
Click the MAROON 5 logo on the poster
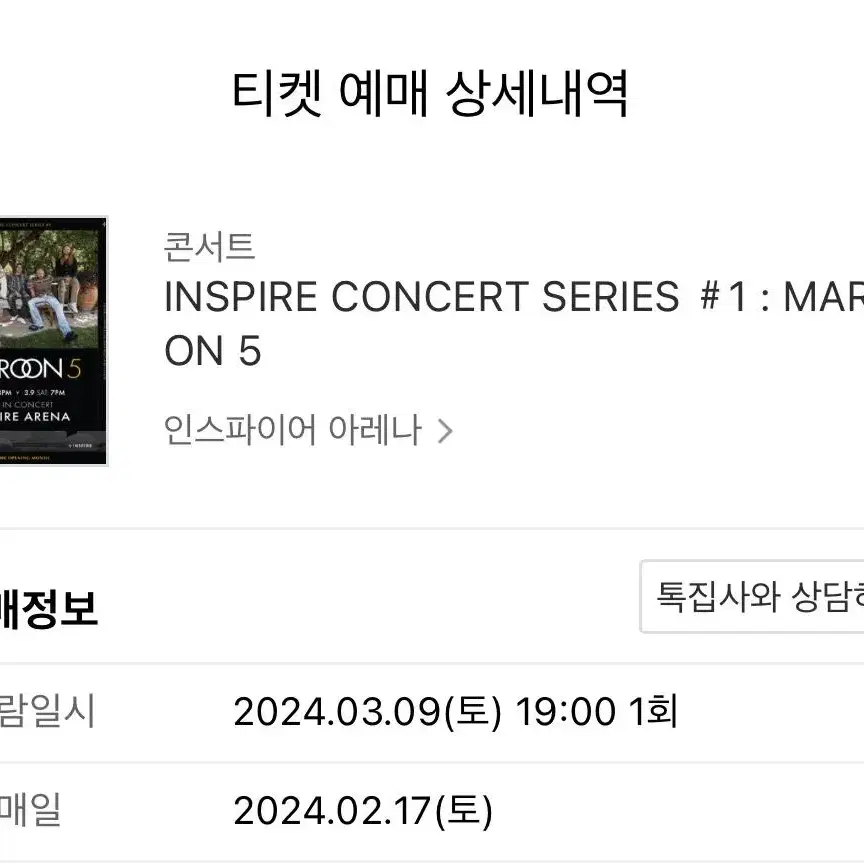[40, 369]
